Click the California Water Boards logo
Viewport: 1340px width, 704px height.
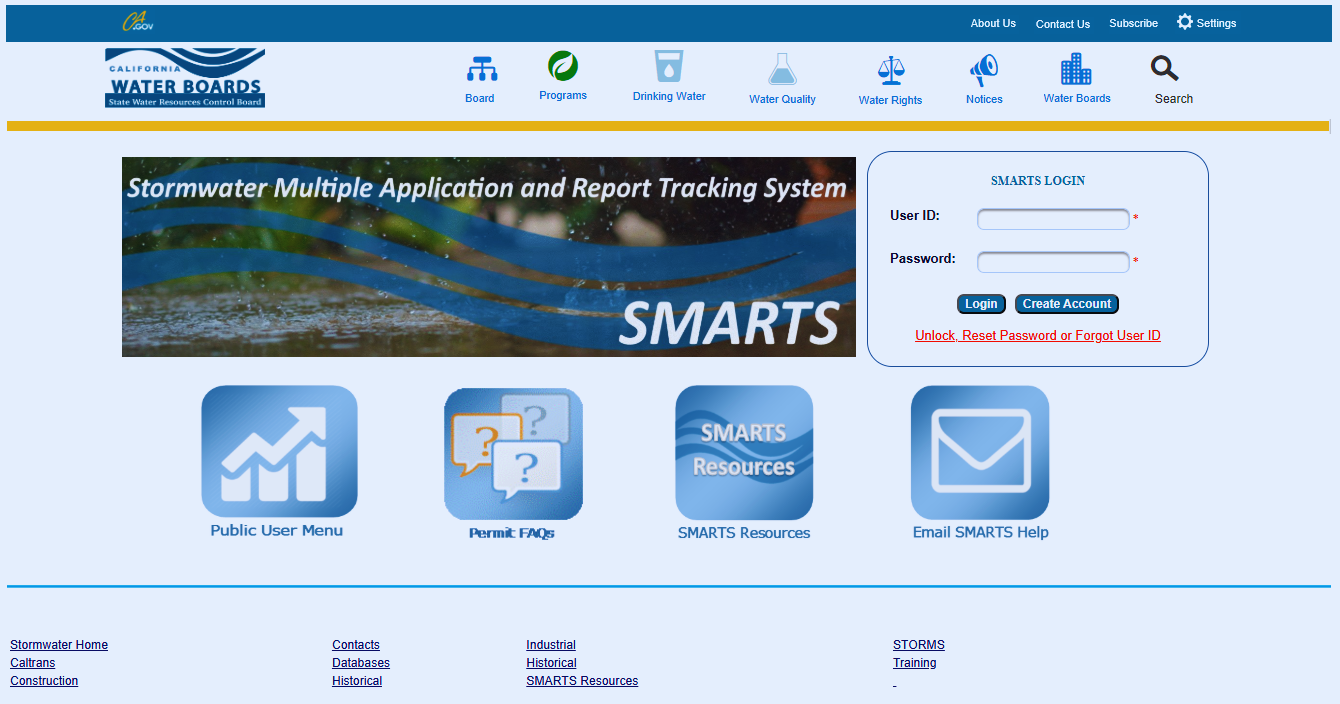pyautogui.click(x=185, y=78)
